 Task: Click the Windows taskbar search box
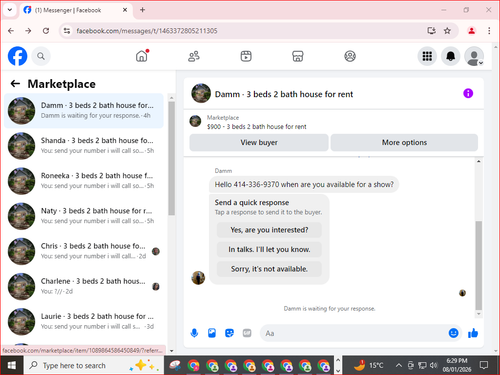coord(93,365)
